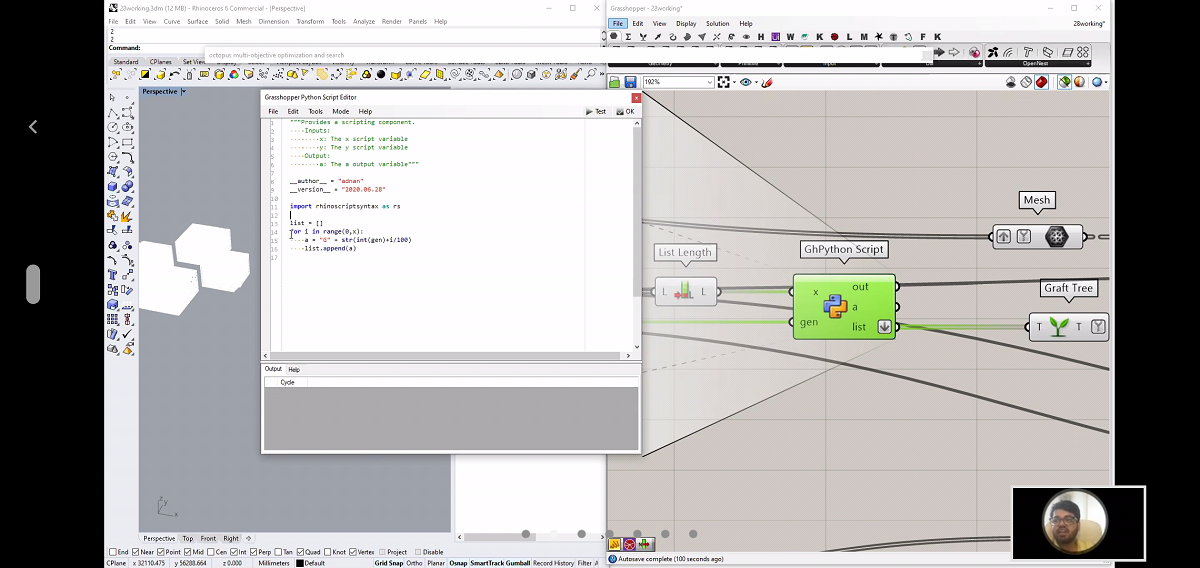Open the Solution menu in Grasshopper
The image size is (1200, 568).
pos(717,23)
